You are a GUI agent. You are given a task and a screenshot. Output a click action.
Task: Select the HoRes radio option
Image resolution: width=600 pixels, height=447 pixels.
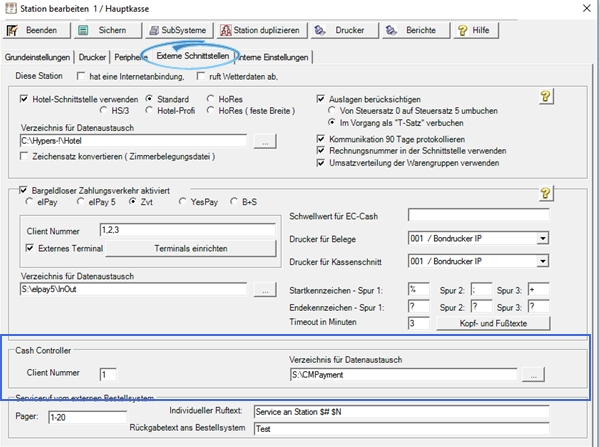click(210, 99)
